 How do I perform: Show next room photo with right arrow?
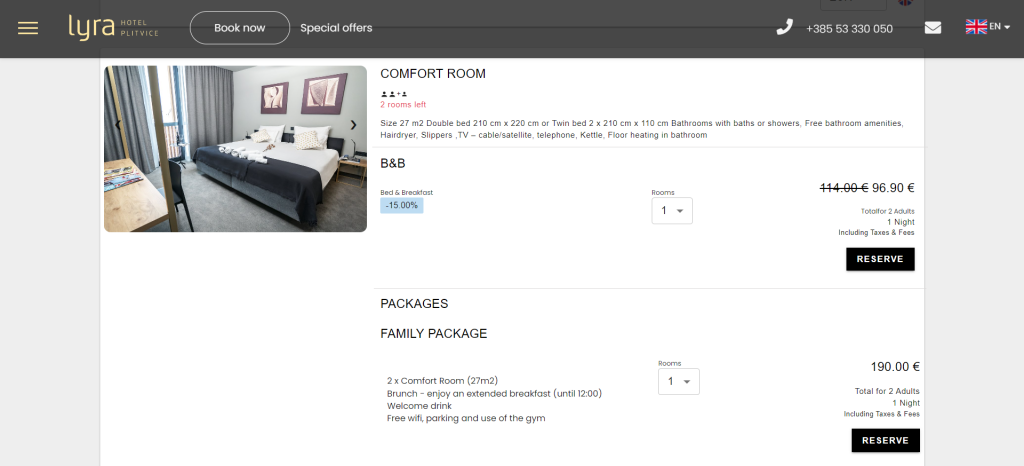point(353,125)
